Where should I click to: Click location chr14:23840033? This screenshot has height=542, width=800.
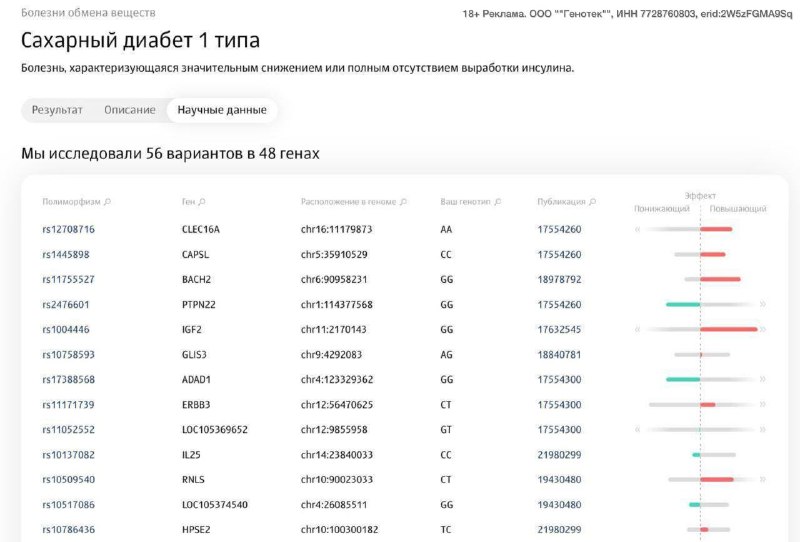(x=337, y=455)
